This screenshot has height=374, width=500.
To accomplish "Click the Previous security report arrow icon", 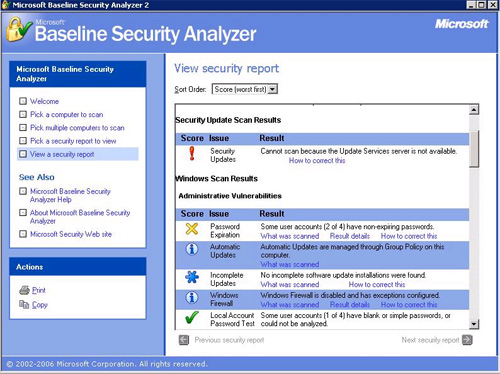I will (184, 340).
